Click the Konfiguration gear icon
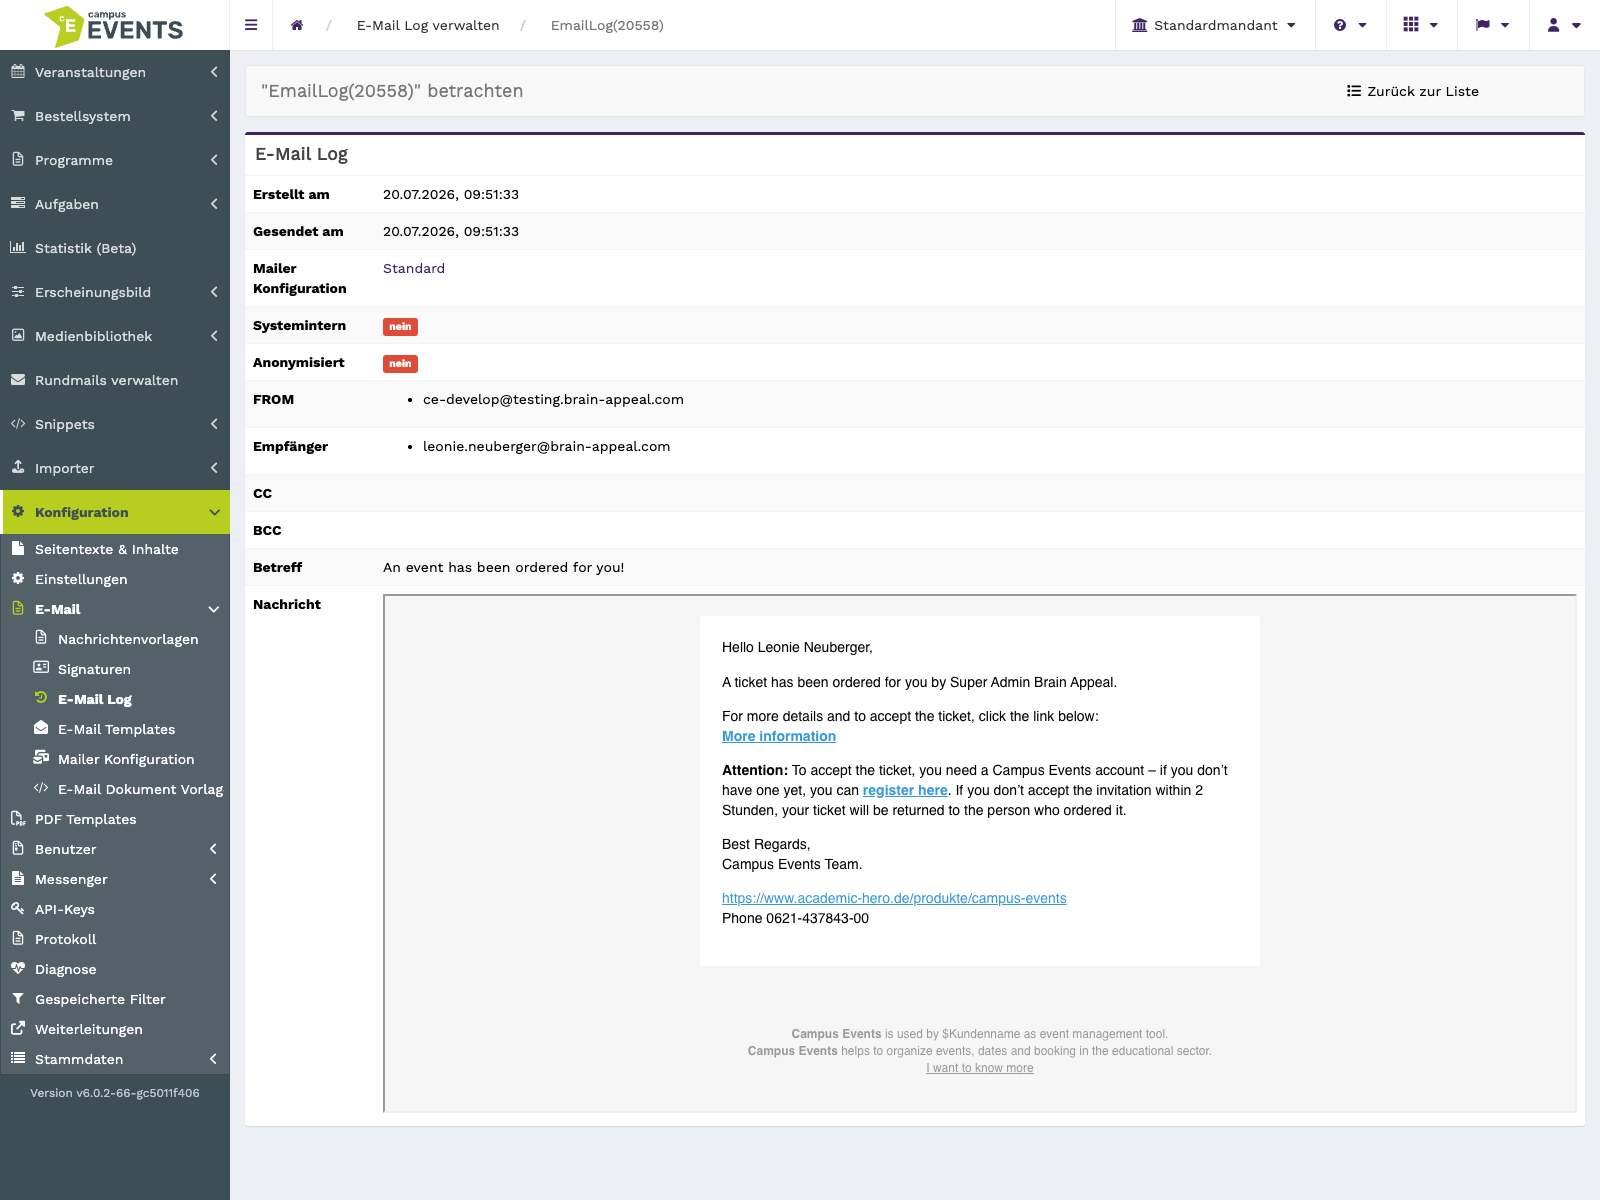 18,511
